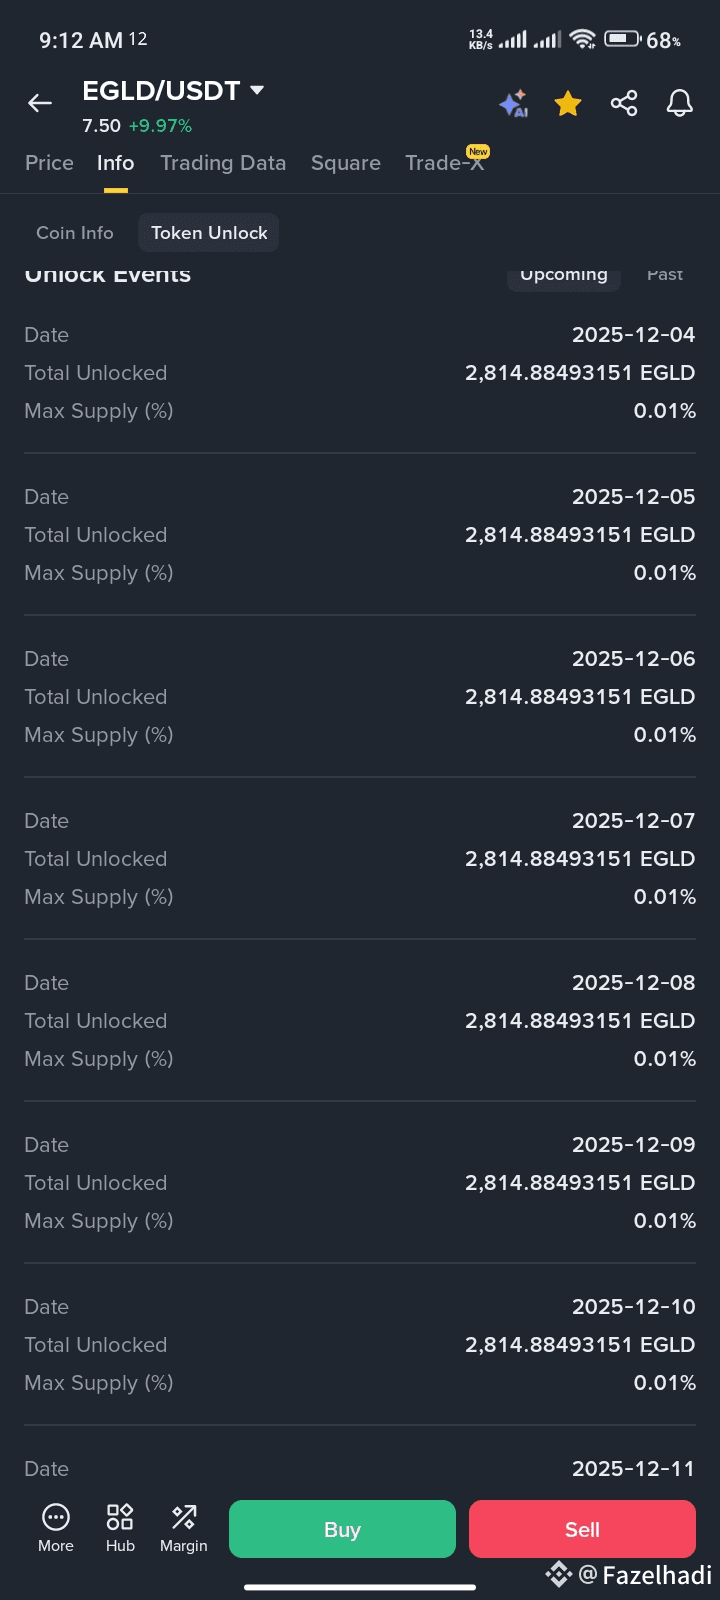This screenshot has width=720, height=1600.
Task: Show Upcoming unlock events
Action: (x=564, y=275)
